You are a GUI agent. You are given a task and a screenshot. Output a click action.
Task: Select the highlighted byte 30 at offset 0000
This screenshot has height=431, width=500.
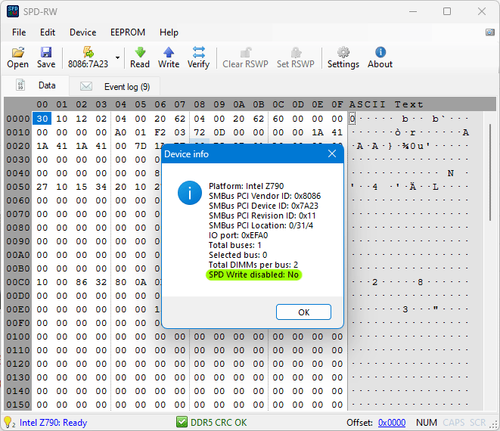pos(42,119)
